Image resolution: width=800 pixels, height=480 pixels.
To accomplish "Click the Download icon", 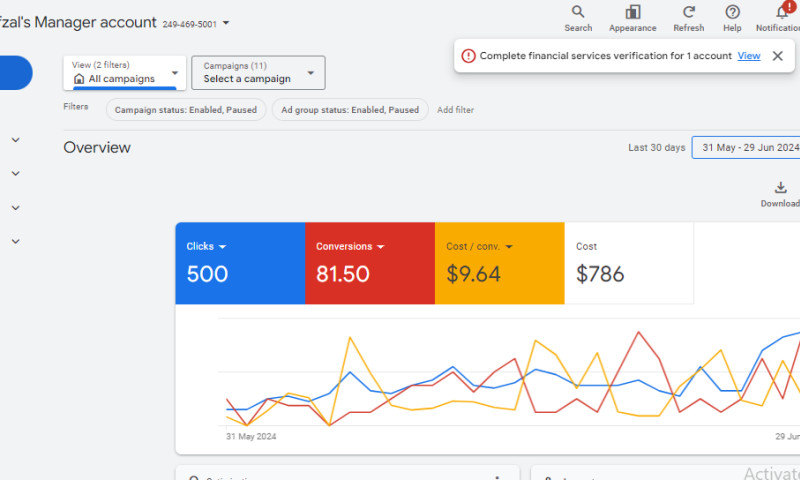I will [x=780, y=188].
